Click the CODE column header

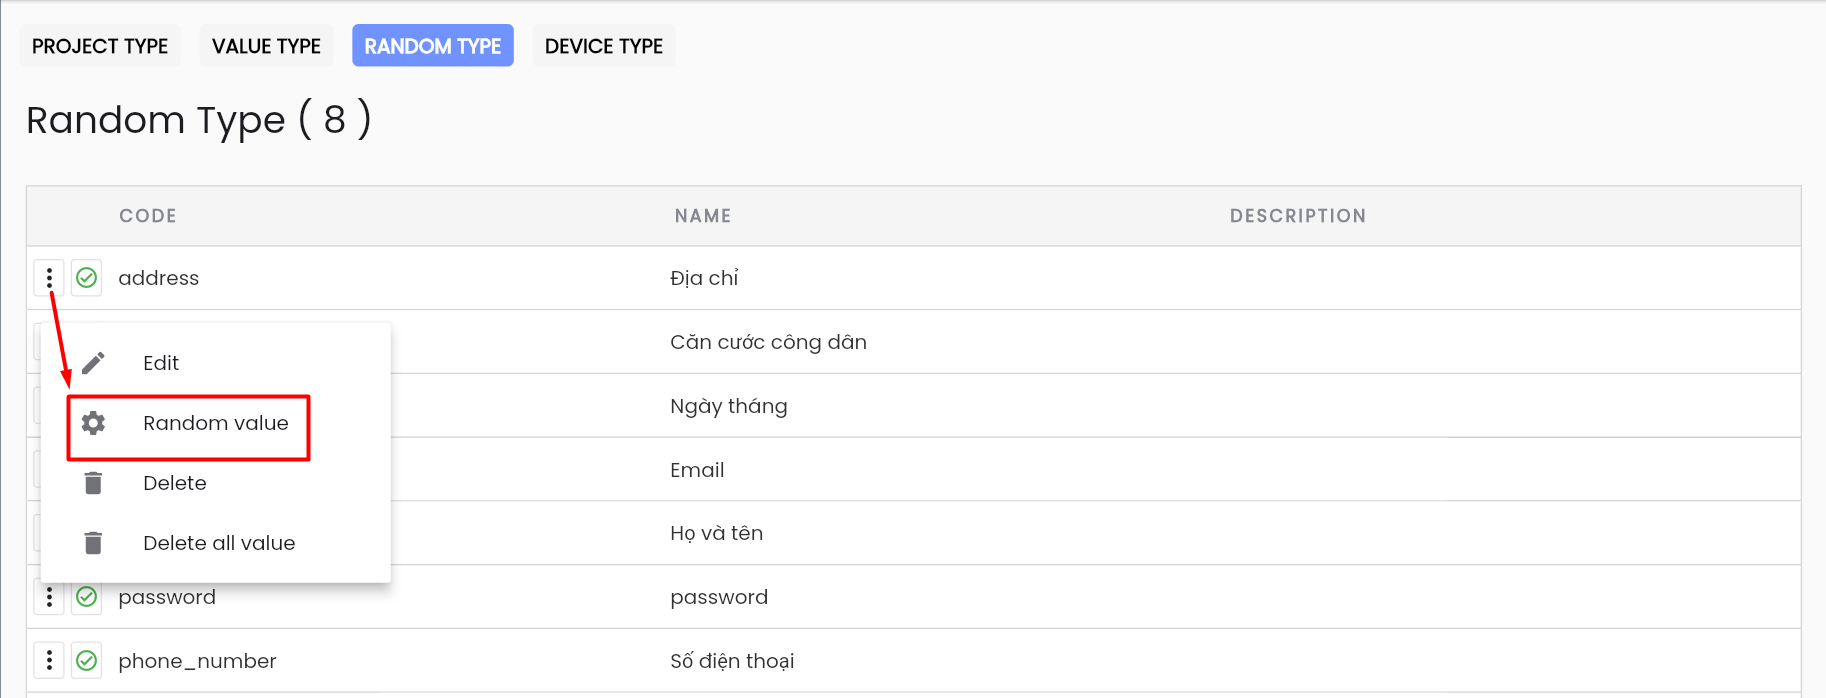click(148, 216)
